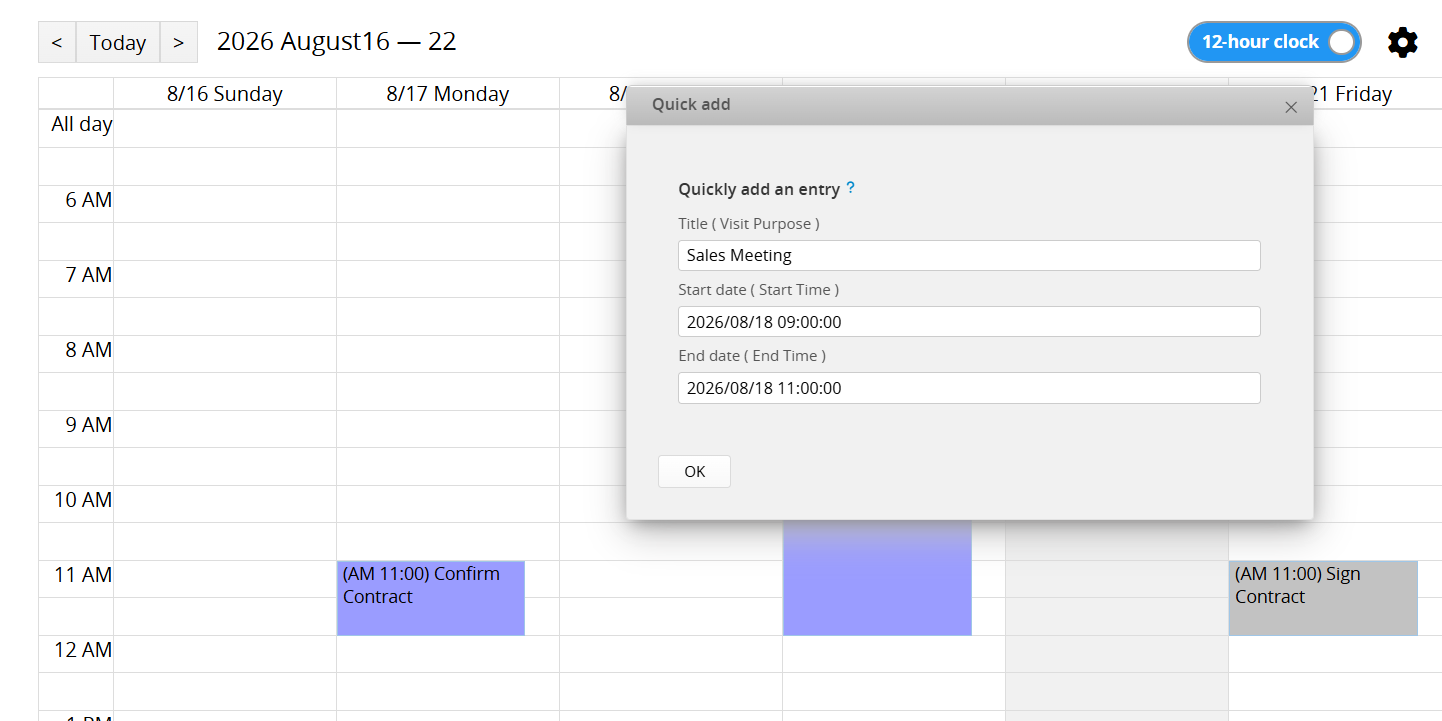Image resolution: width=1442 pixels, height=721 pixels.
Task: Select the 8/16 Sunday column header
Action: pos(225,94)
